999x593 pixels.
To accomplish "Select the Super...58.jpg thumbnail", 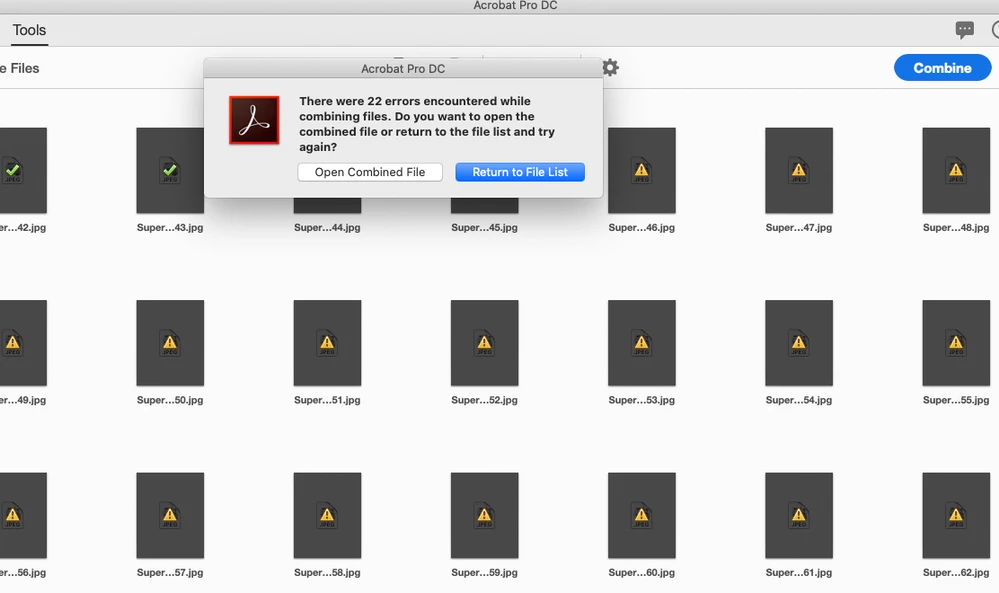I will tap(327, 515).
